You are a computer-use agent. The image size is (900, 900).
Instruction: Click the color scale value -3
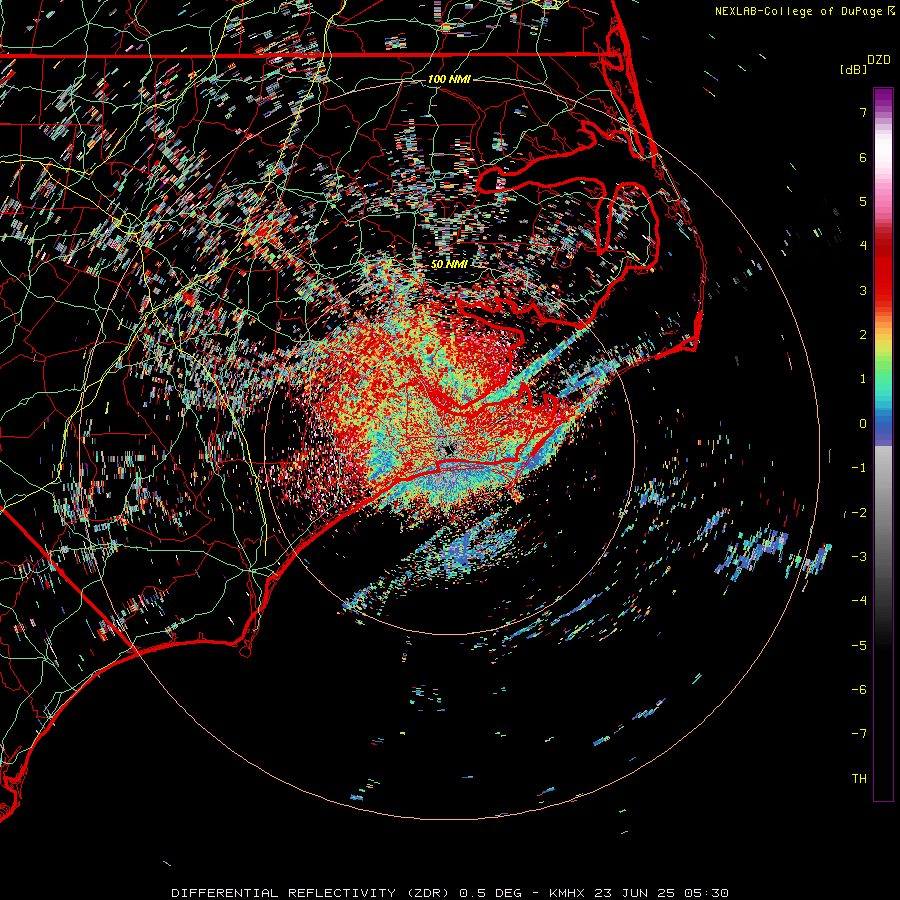(859, 557)
